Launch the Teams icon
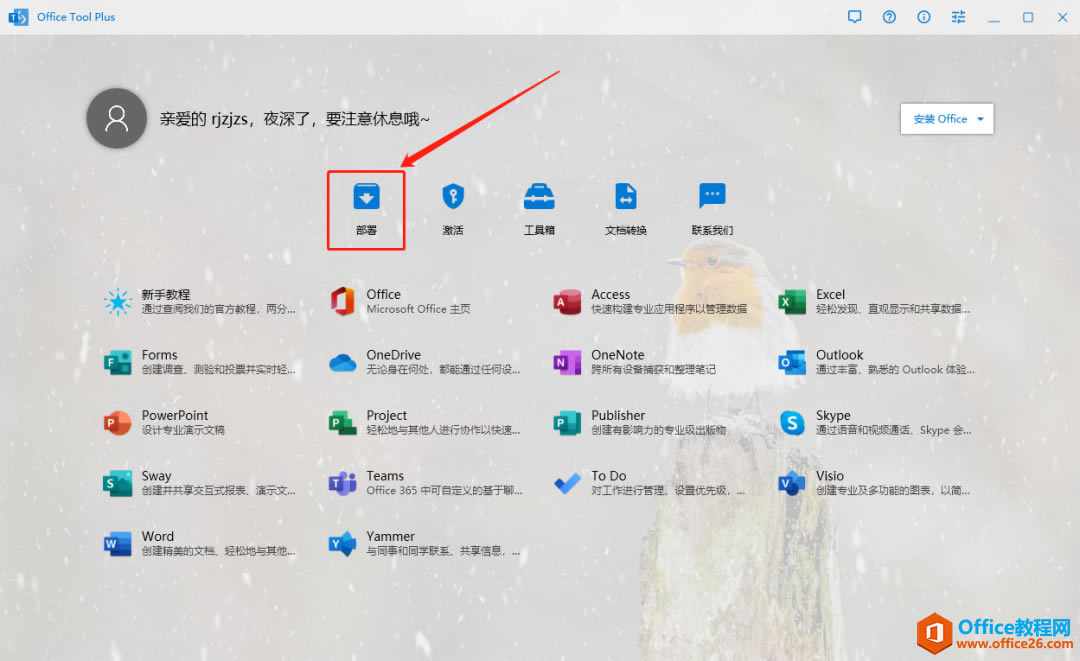The image size is (1080, 661). coord(342,483)
